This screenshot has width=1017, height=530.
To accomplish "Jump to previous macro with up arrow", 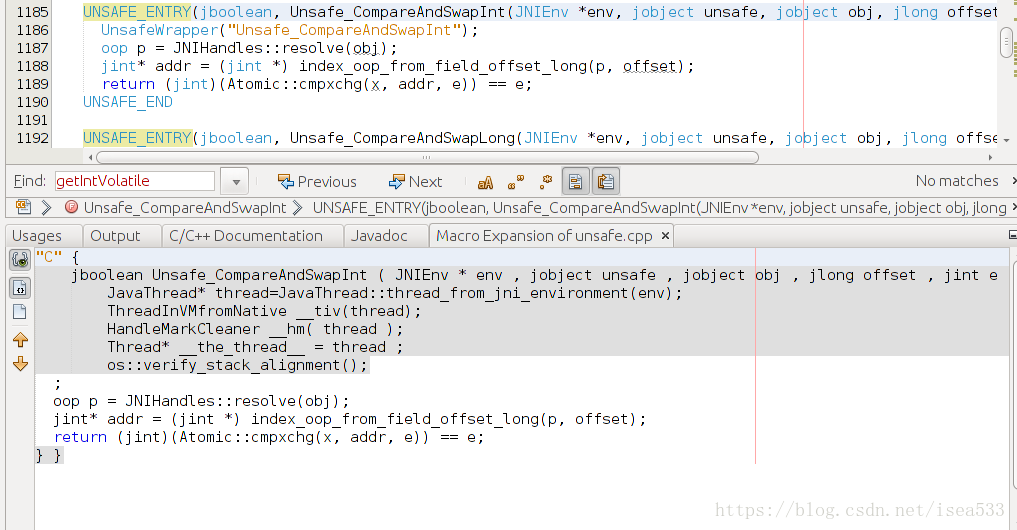I will tap(20, 339).
